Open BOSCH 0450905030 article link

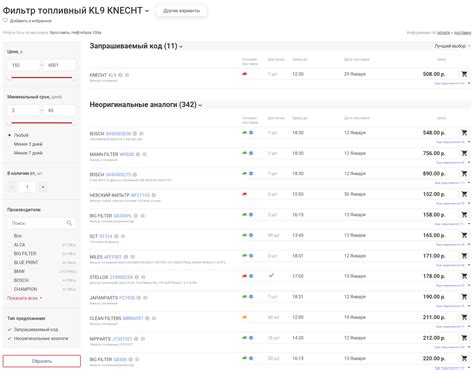[x=118, y=134]
